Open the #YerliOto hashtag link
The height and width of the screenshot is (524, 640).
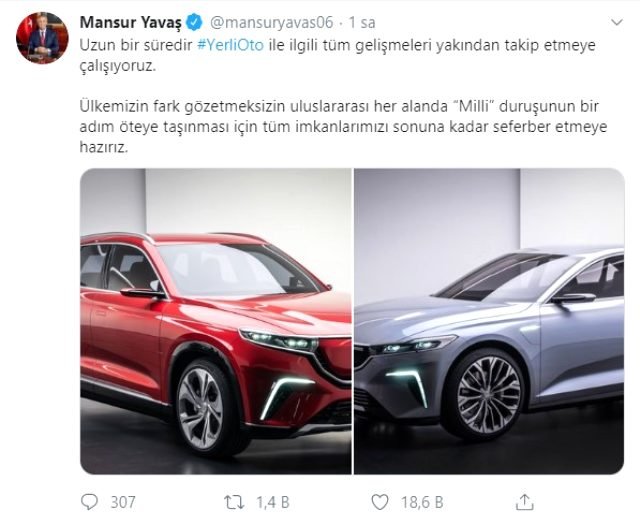click(230, 45)
